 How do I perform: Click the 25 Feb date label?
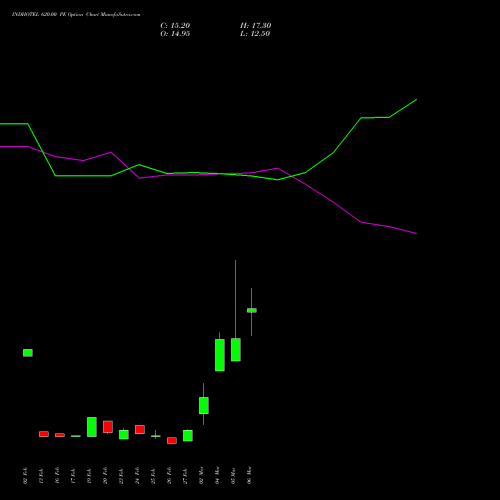[153, 476]
